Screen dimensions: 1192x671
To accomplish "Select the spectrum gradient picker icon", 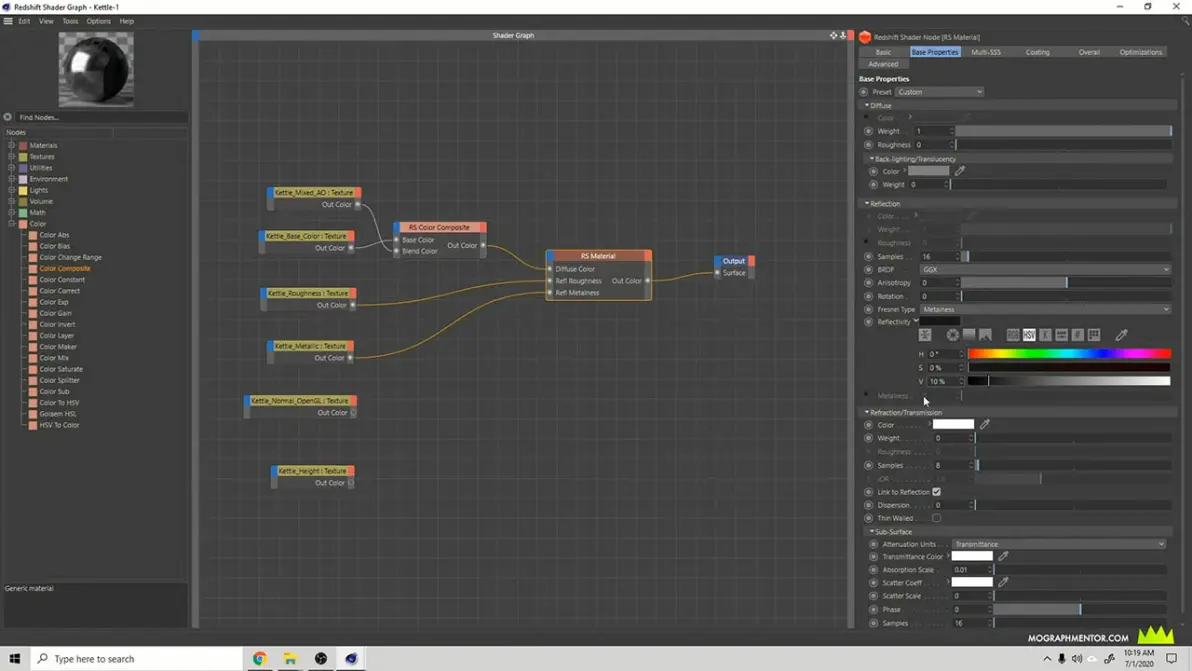I will click(969, 335).
